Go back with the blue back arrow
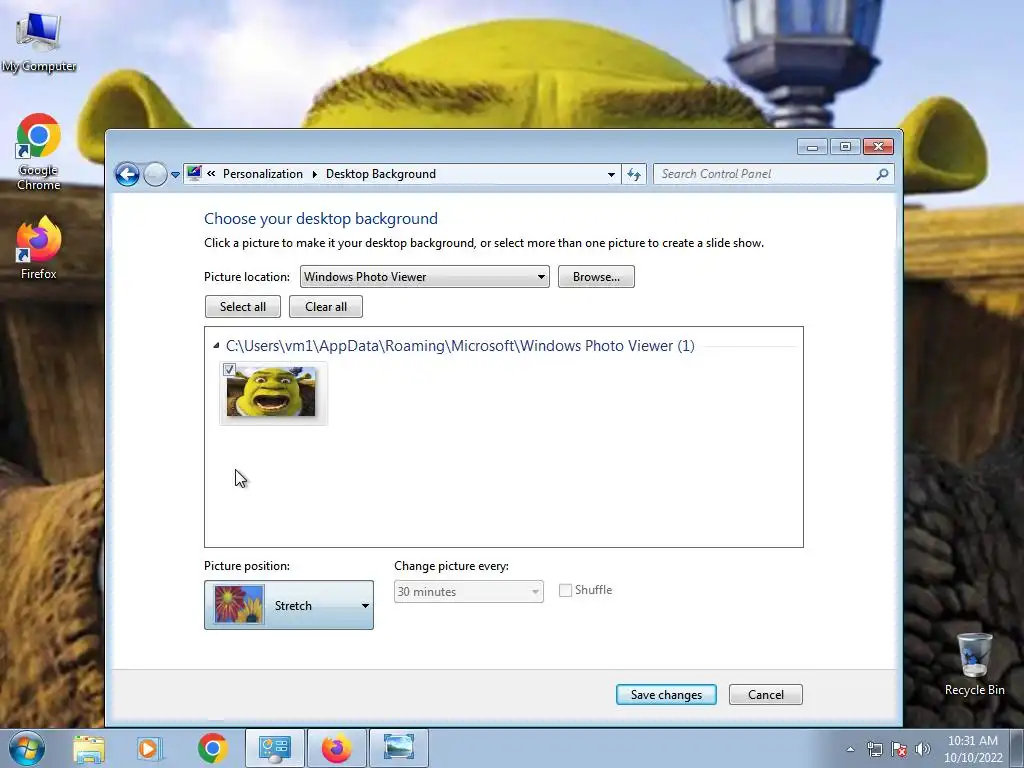 (127, 174)
